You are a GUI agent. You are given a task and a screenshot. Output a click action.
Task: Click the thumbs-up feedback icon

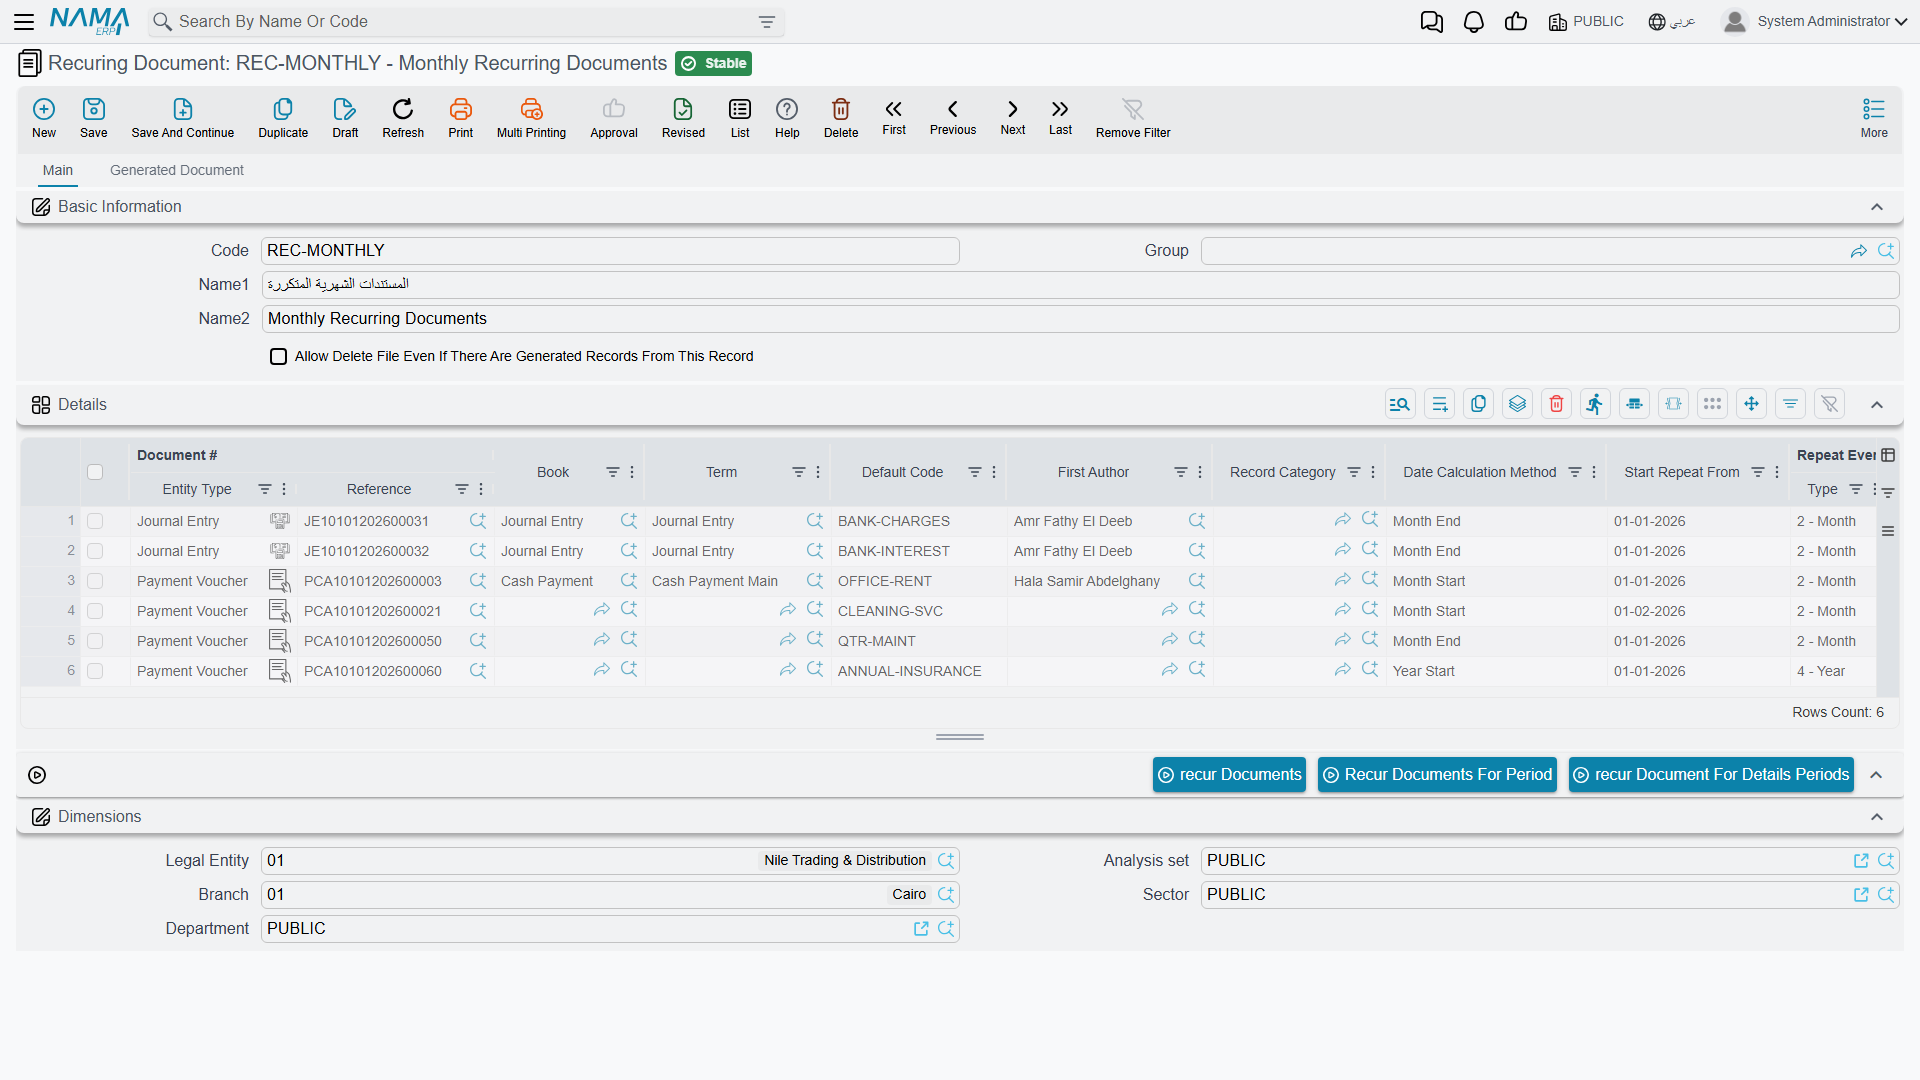(x=1516, y=21)
